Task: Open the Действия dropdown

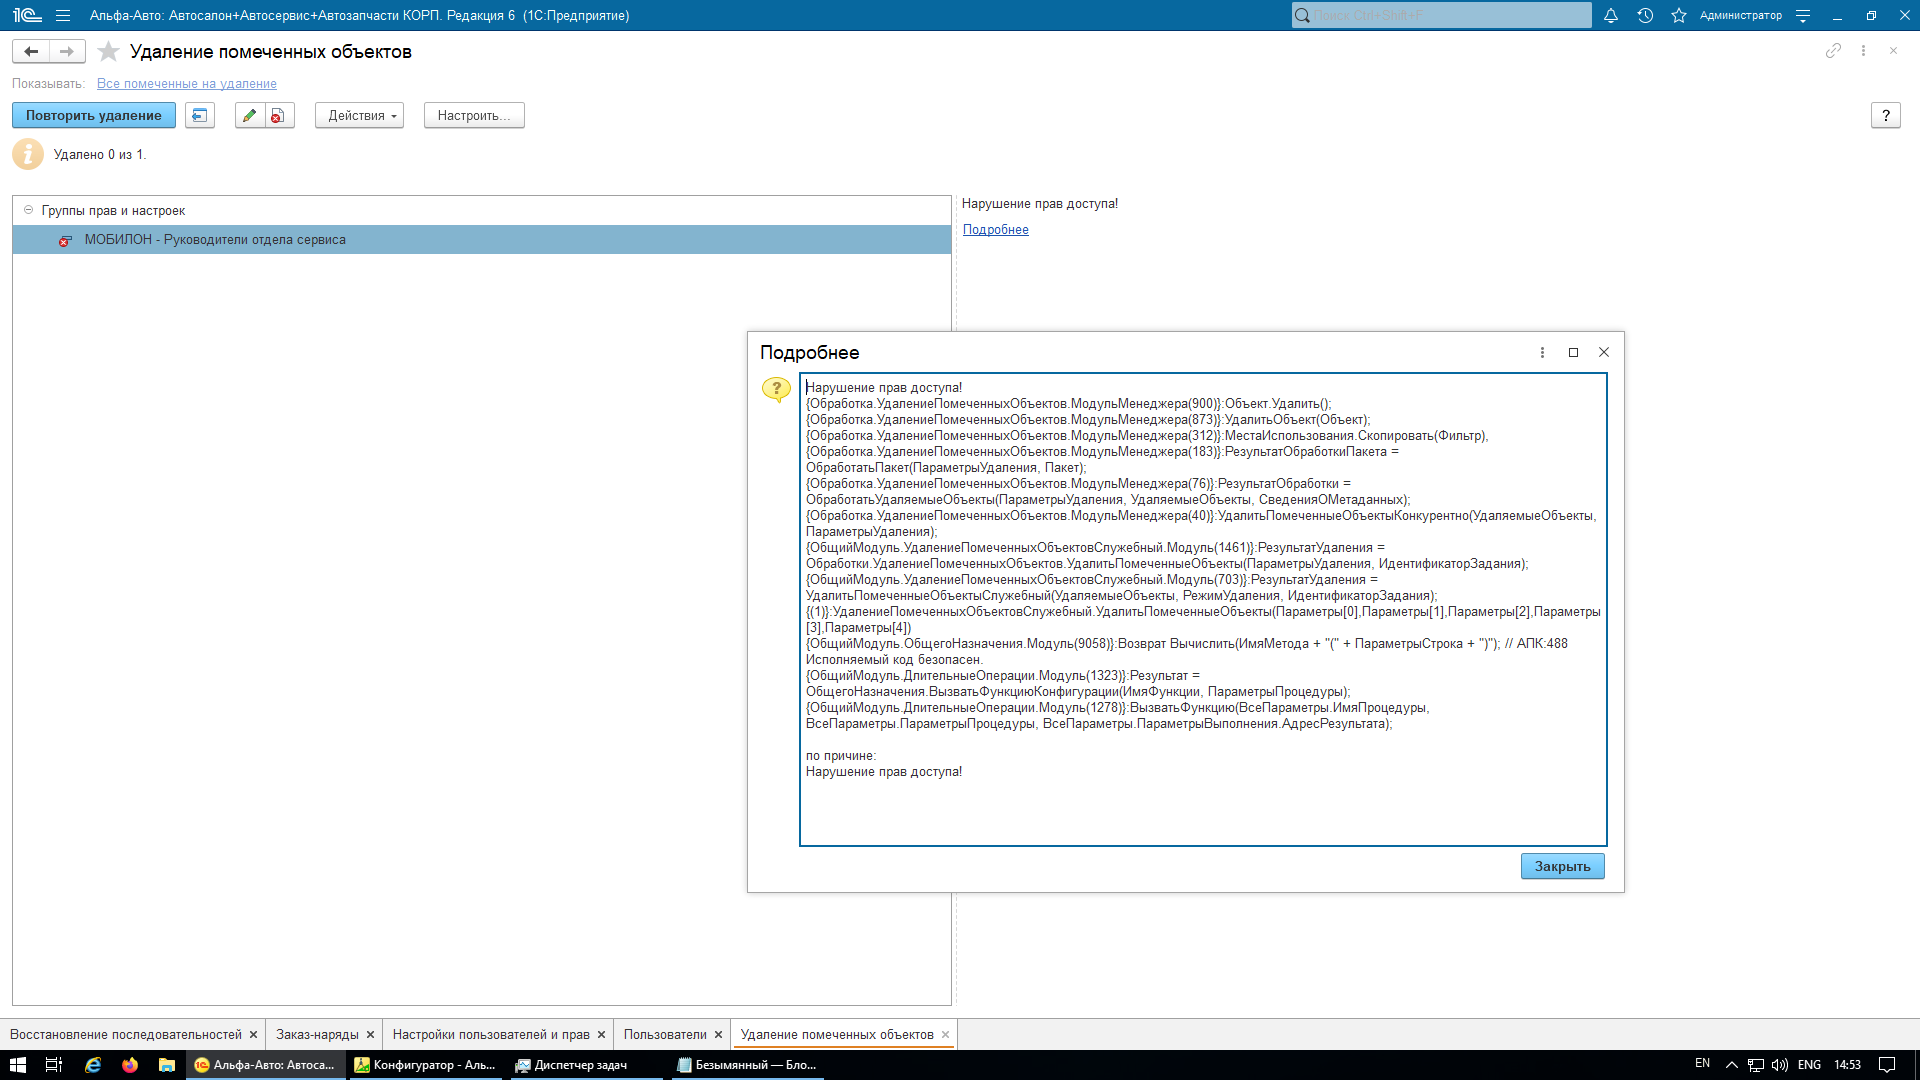Action: (359, 115)
